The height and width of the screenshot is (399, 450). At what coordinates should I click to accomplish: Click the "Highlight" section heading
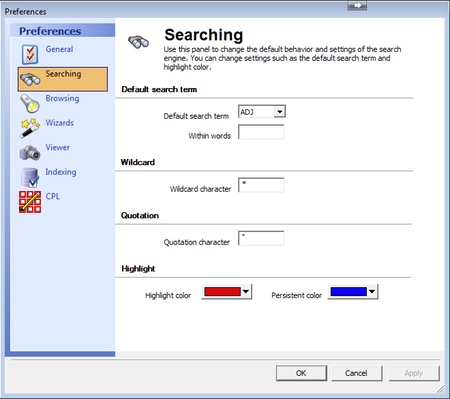pos(138,269)
